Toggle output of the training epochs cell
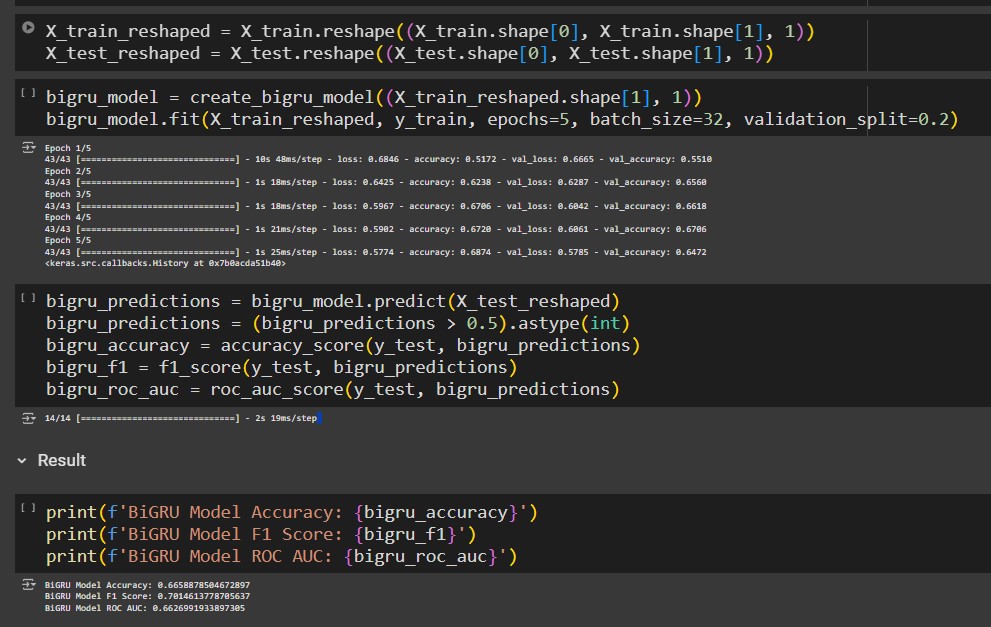 28,148
